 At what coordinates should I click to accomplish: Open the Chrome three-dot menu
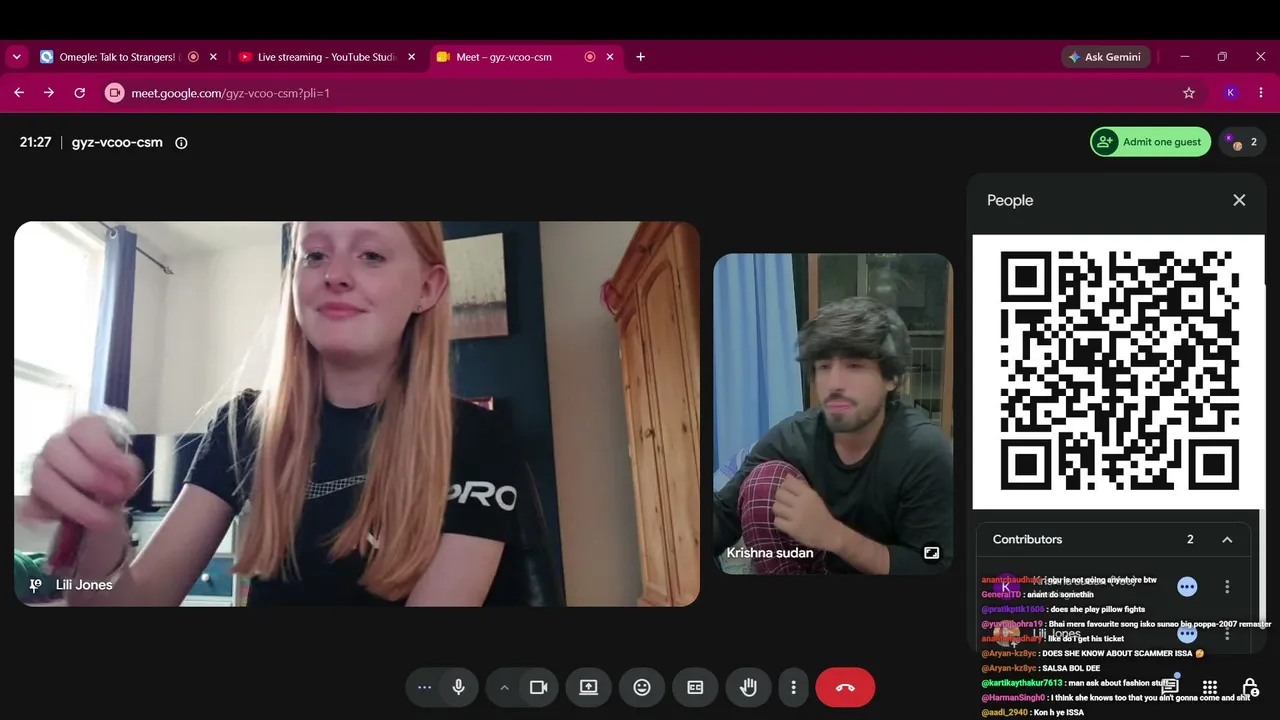click(1261, 93)
